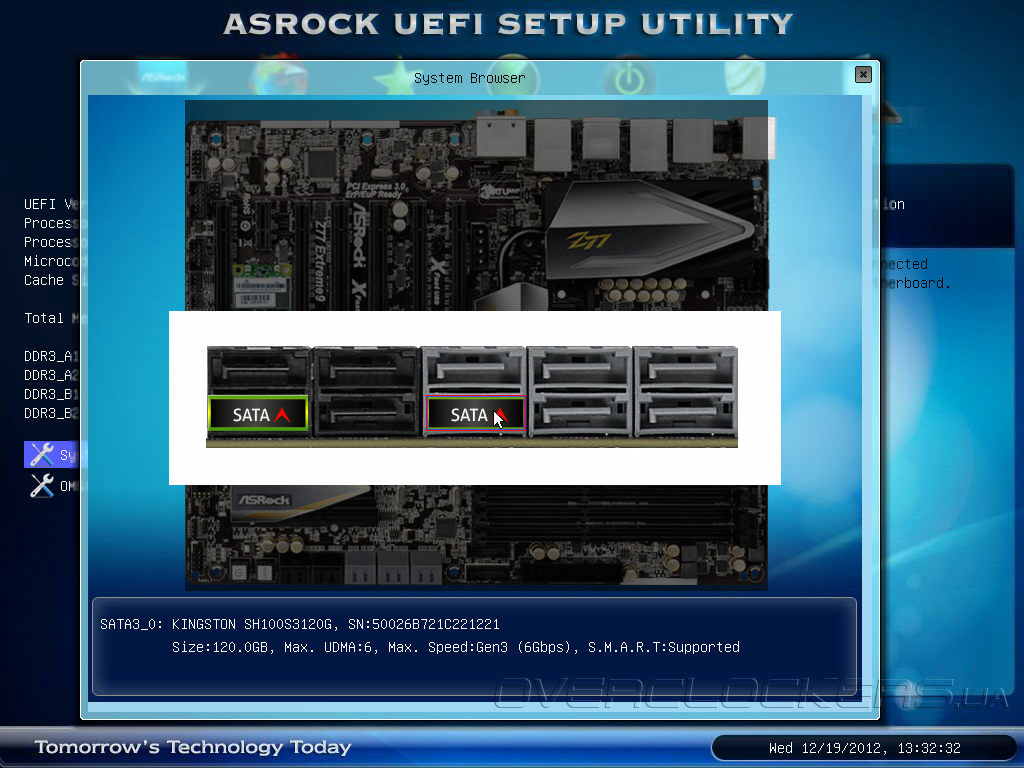This screenshot has height=768, width=1024.
Task: Click the Z77 chipset heatsink on motherboard image
Action: (x=647, y=229)
